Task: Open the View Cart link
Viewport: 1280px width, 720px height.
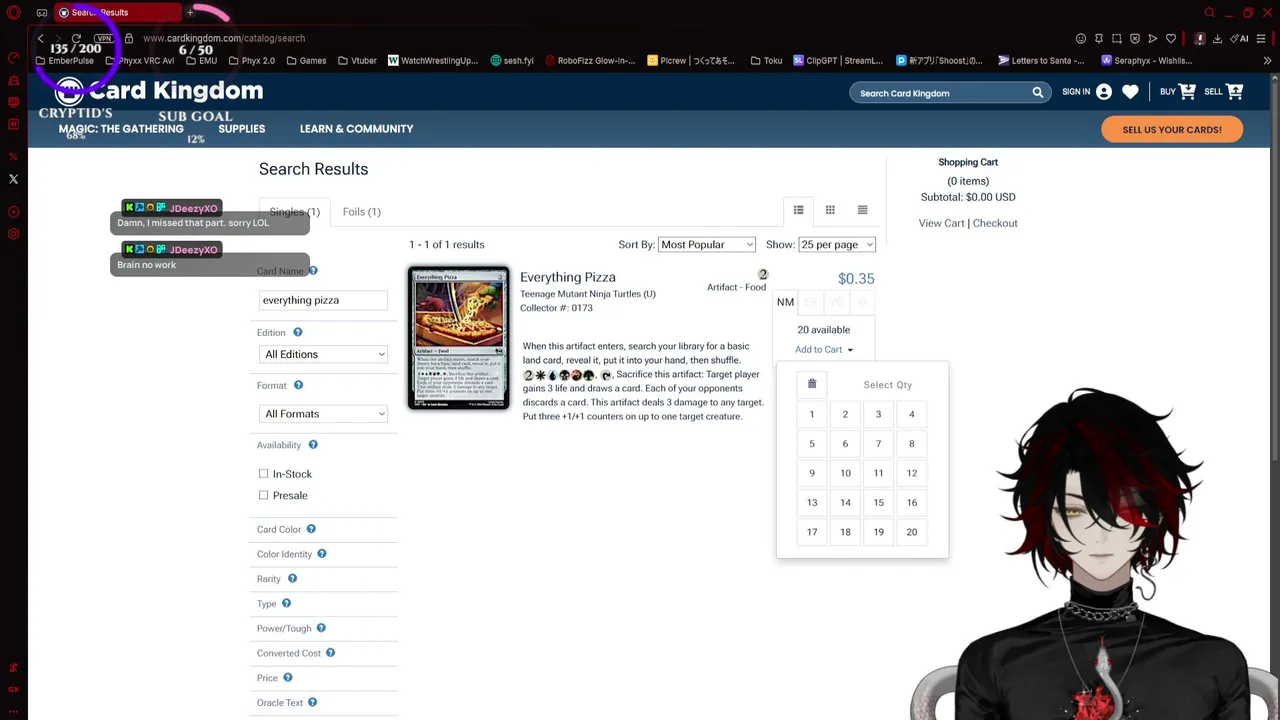Action: click(942, 223)
